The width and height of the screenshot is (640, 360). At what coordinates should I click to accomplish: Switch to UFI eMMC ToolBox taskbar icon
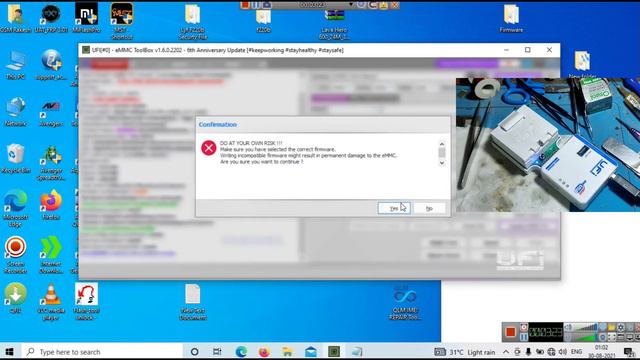pyautogui.click(x=334, y=352)
